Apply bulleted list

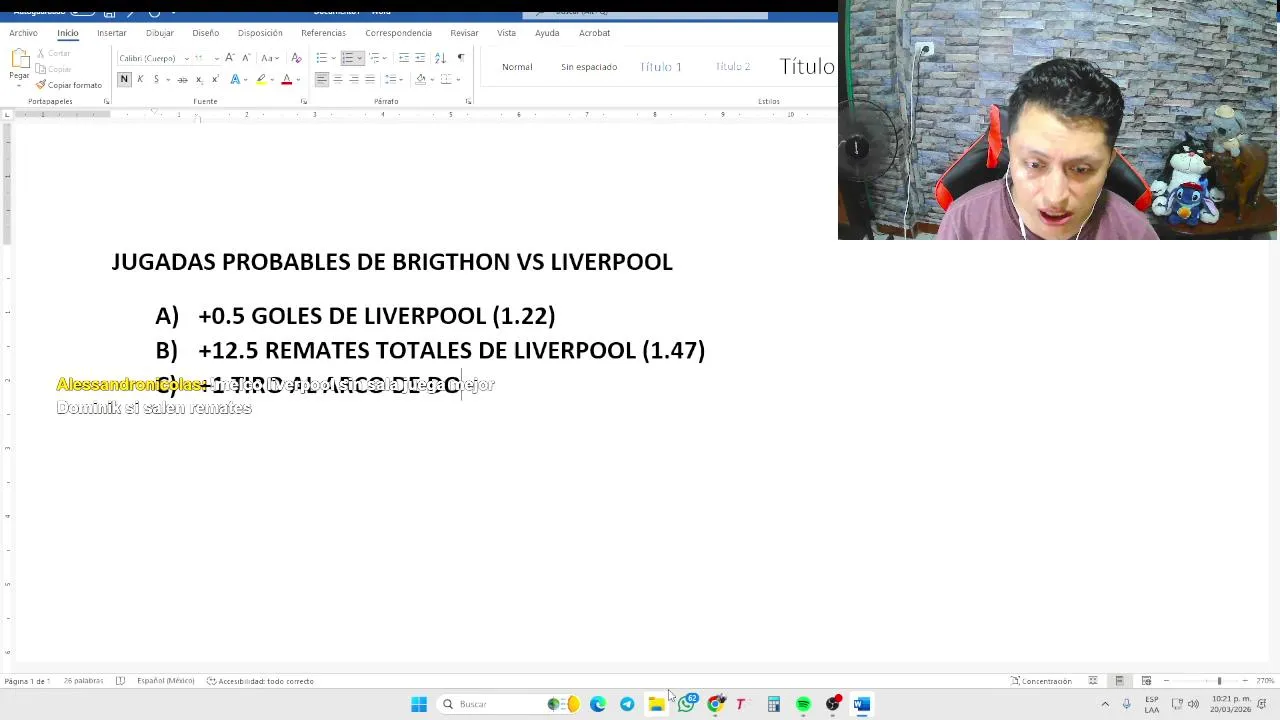[x=321, y=58]
